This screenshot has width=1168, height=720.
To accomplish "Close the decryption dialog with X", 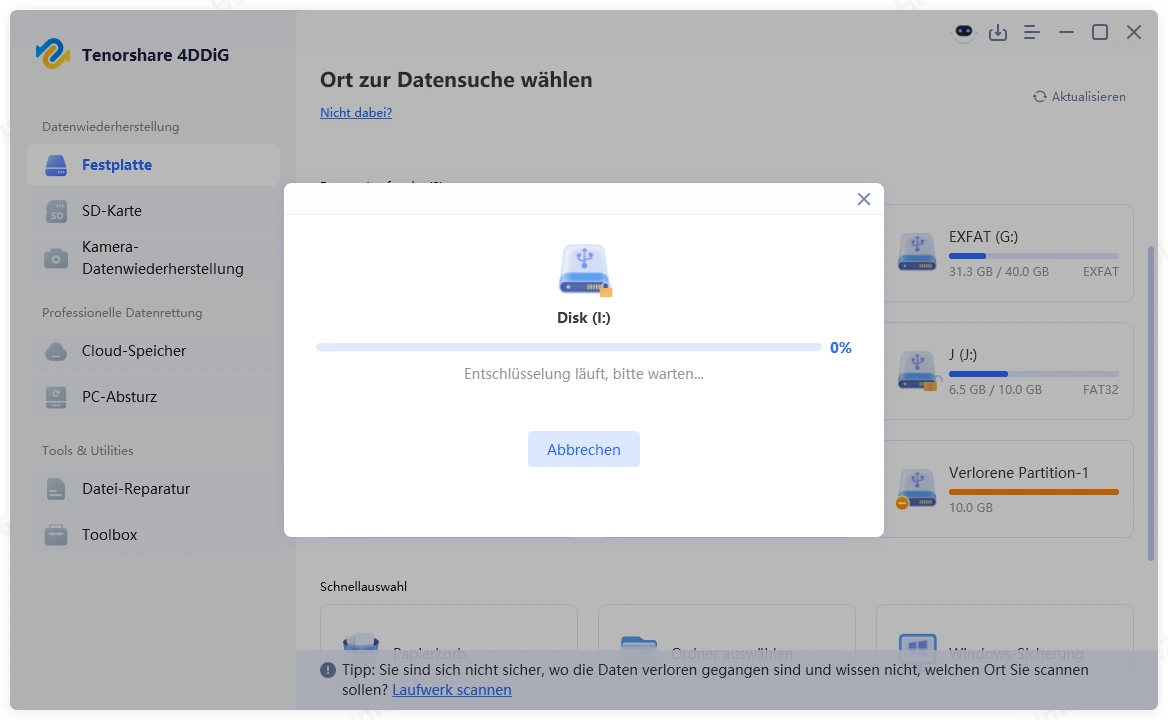I will pos(864,199).
